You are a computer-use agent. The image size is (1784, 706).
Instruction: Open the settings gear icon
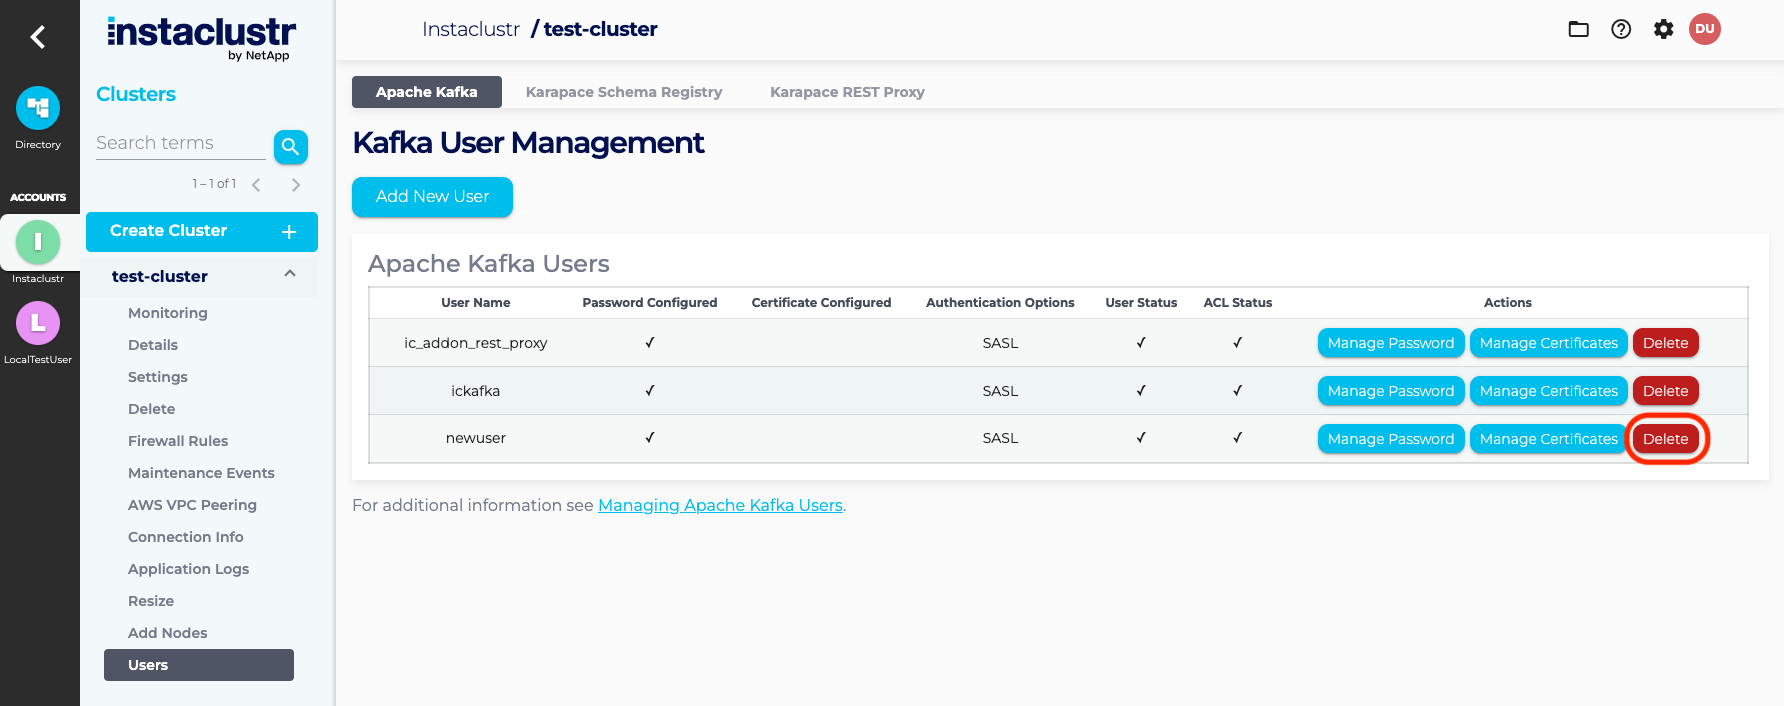pyautogui.click(x=1663, y=29)
